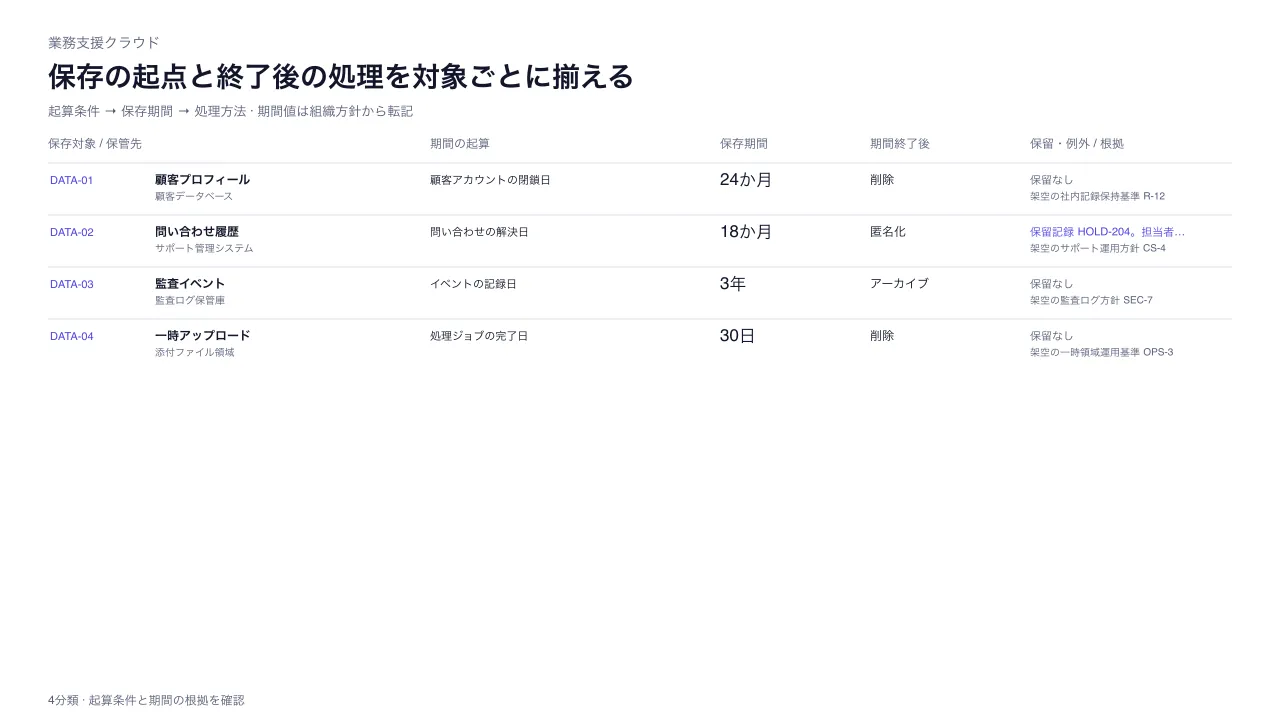The width and height of the screenshot is (1280, 720).
Task: Click the footer note 4分類 · 起算条件と期間の根拠を確認
Action: click(146, 700)
